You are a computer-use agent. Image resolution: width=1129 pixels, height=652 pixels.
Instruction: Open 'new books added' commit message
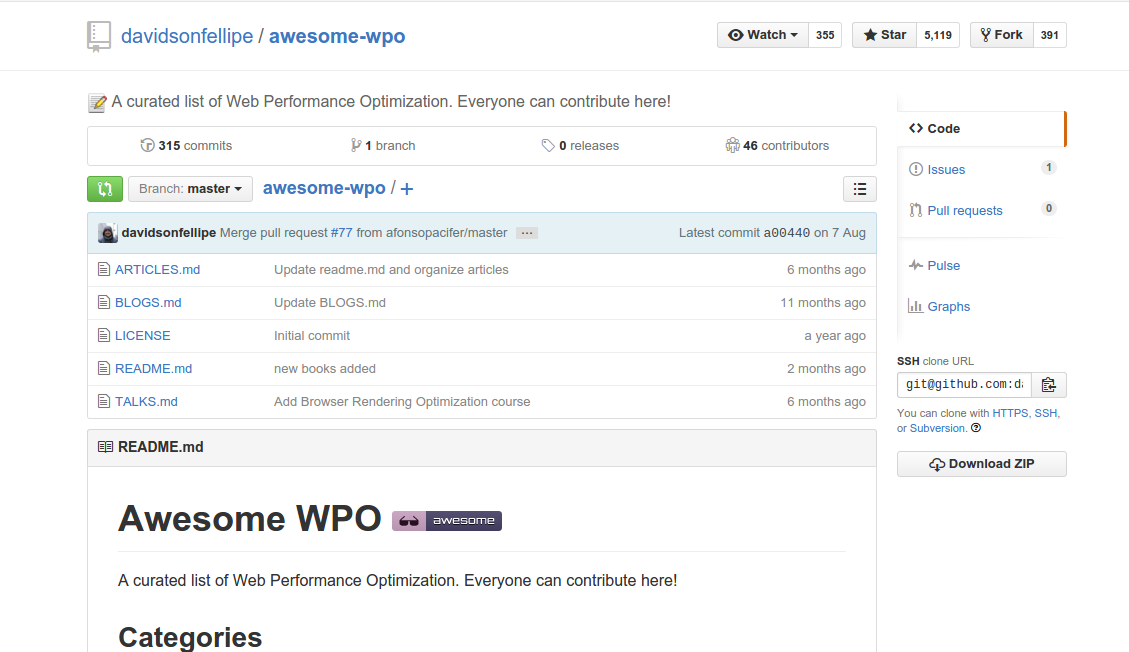coord(325,368)
